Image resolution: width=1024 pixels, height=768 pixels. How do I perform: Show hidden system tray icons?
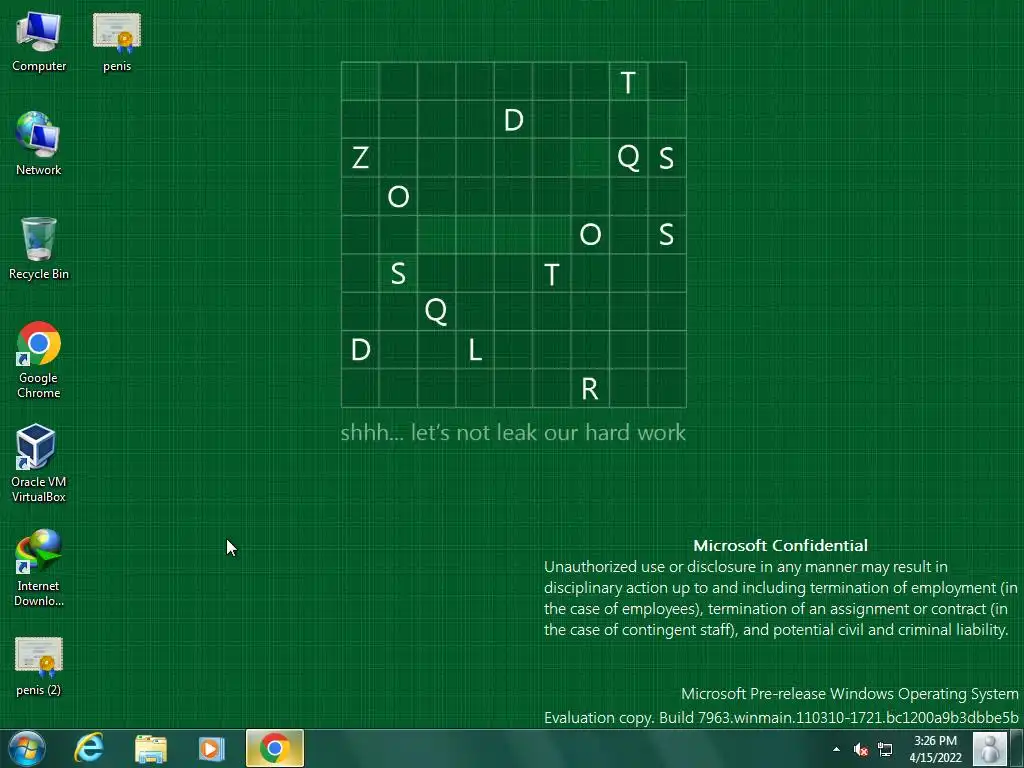(x=837, y=749)
